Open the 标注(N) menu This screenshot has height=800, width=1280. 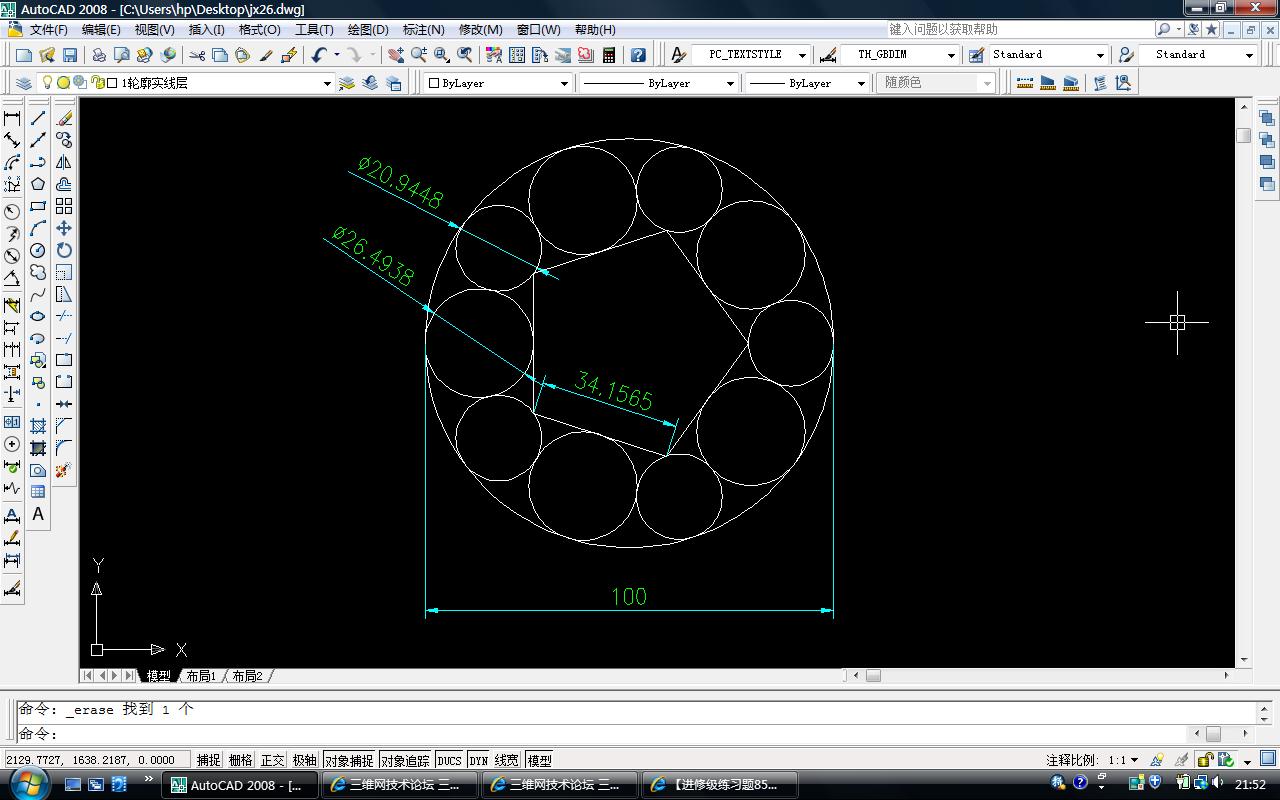423,29
